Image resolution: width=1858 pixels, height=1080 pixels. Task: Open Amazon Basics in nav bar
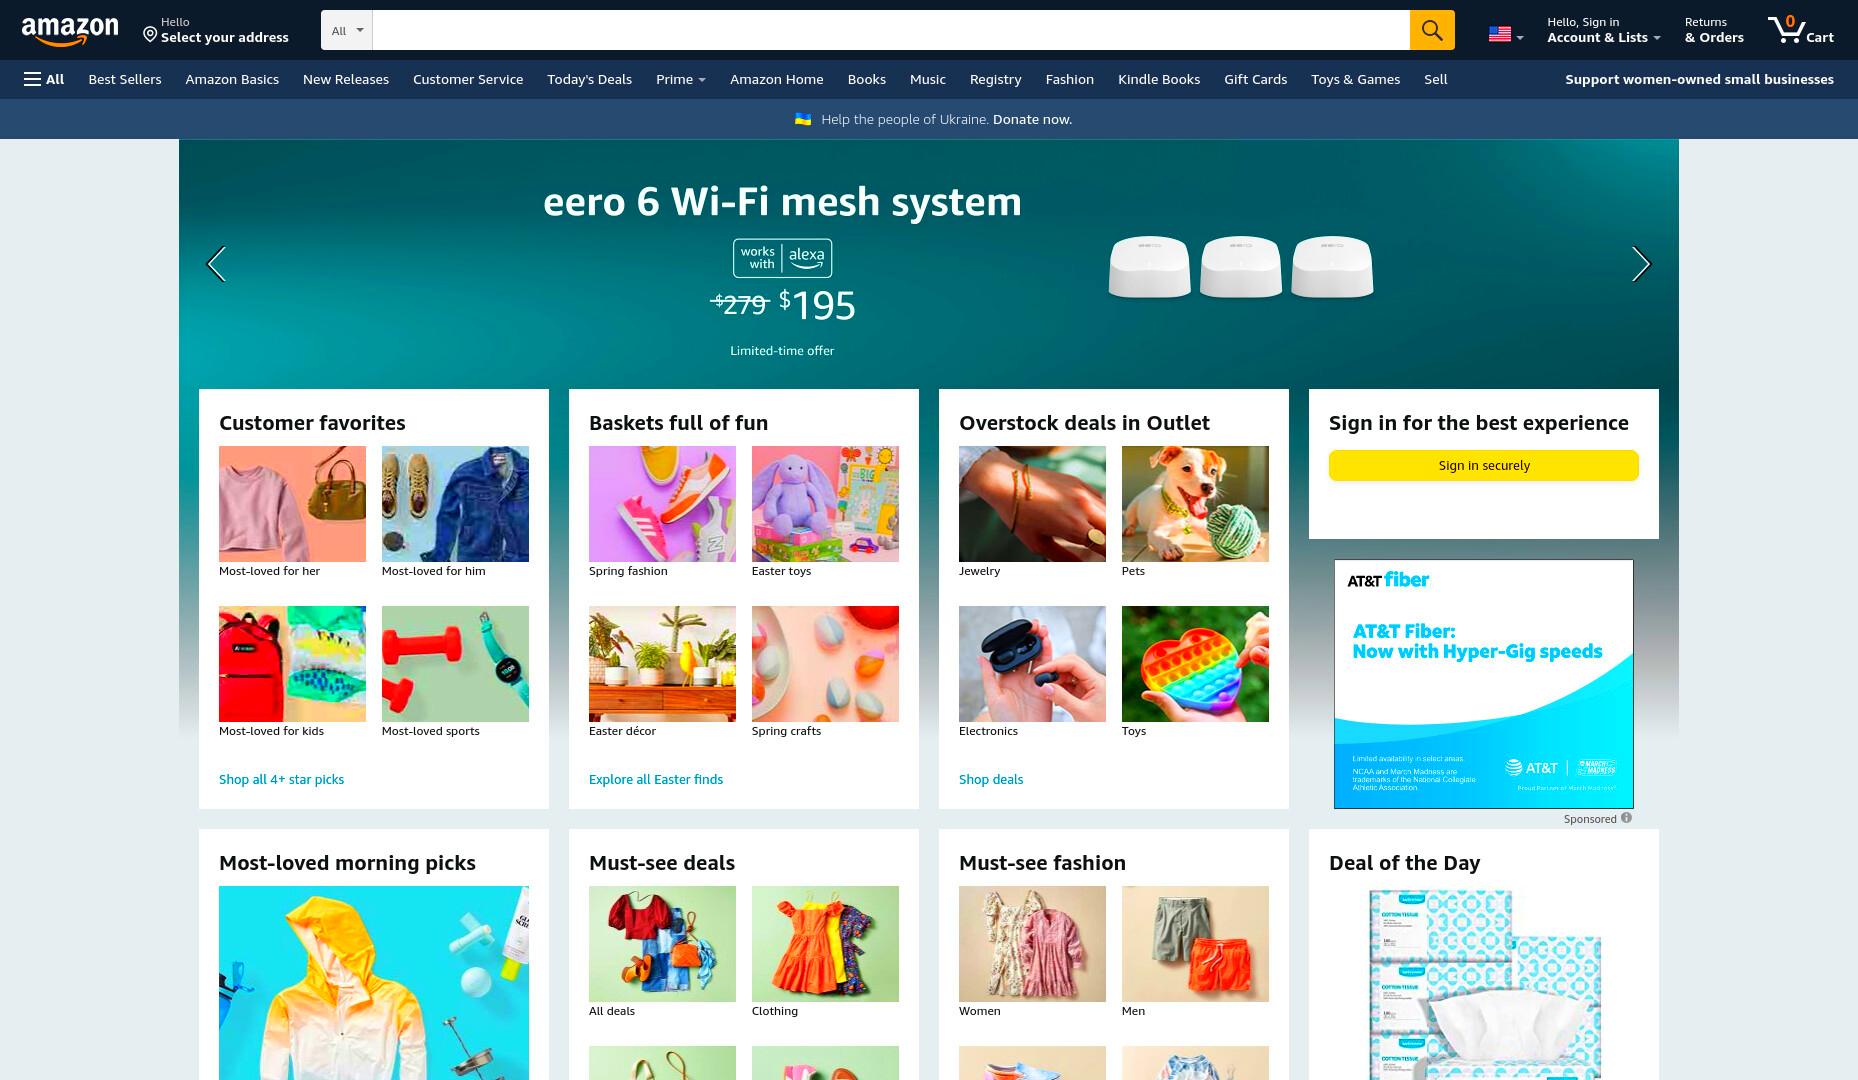pyautogui.click(x=232, y=79)
